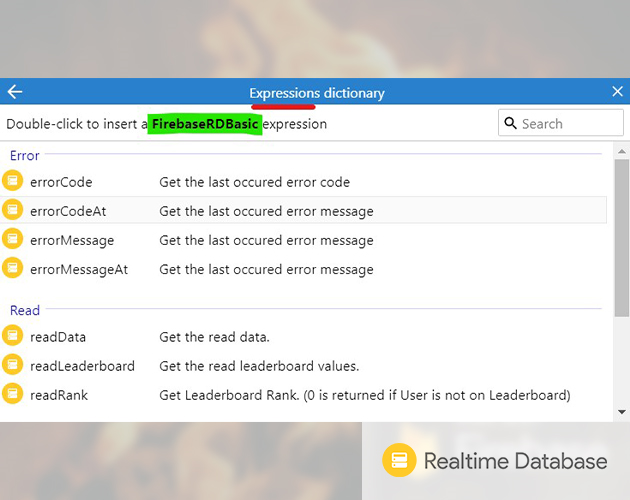Click the readLeaderboard expression icon

(x=12, y=365)
